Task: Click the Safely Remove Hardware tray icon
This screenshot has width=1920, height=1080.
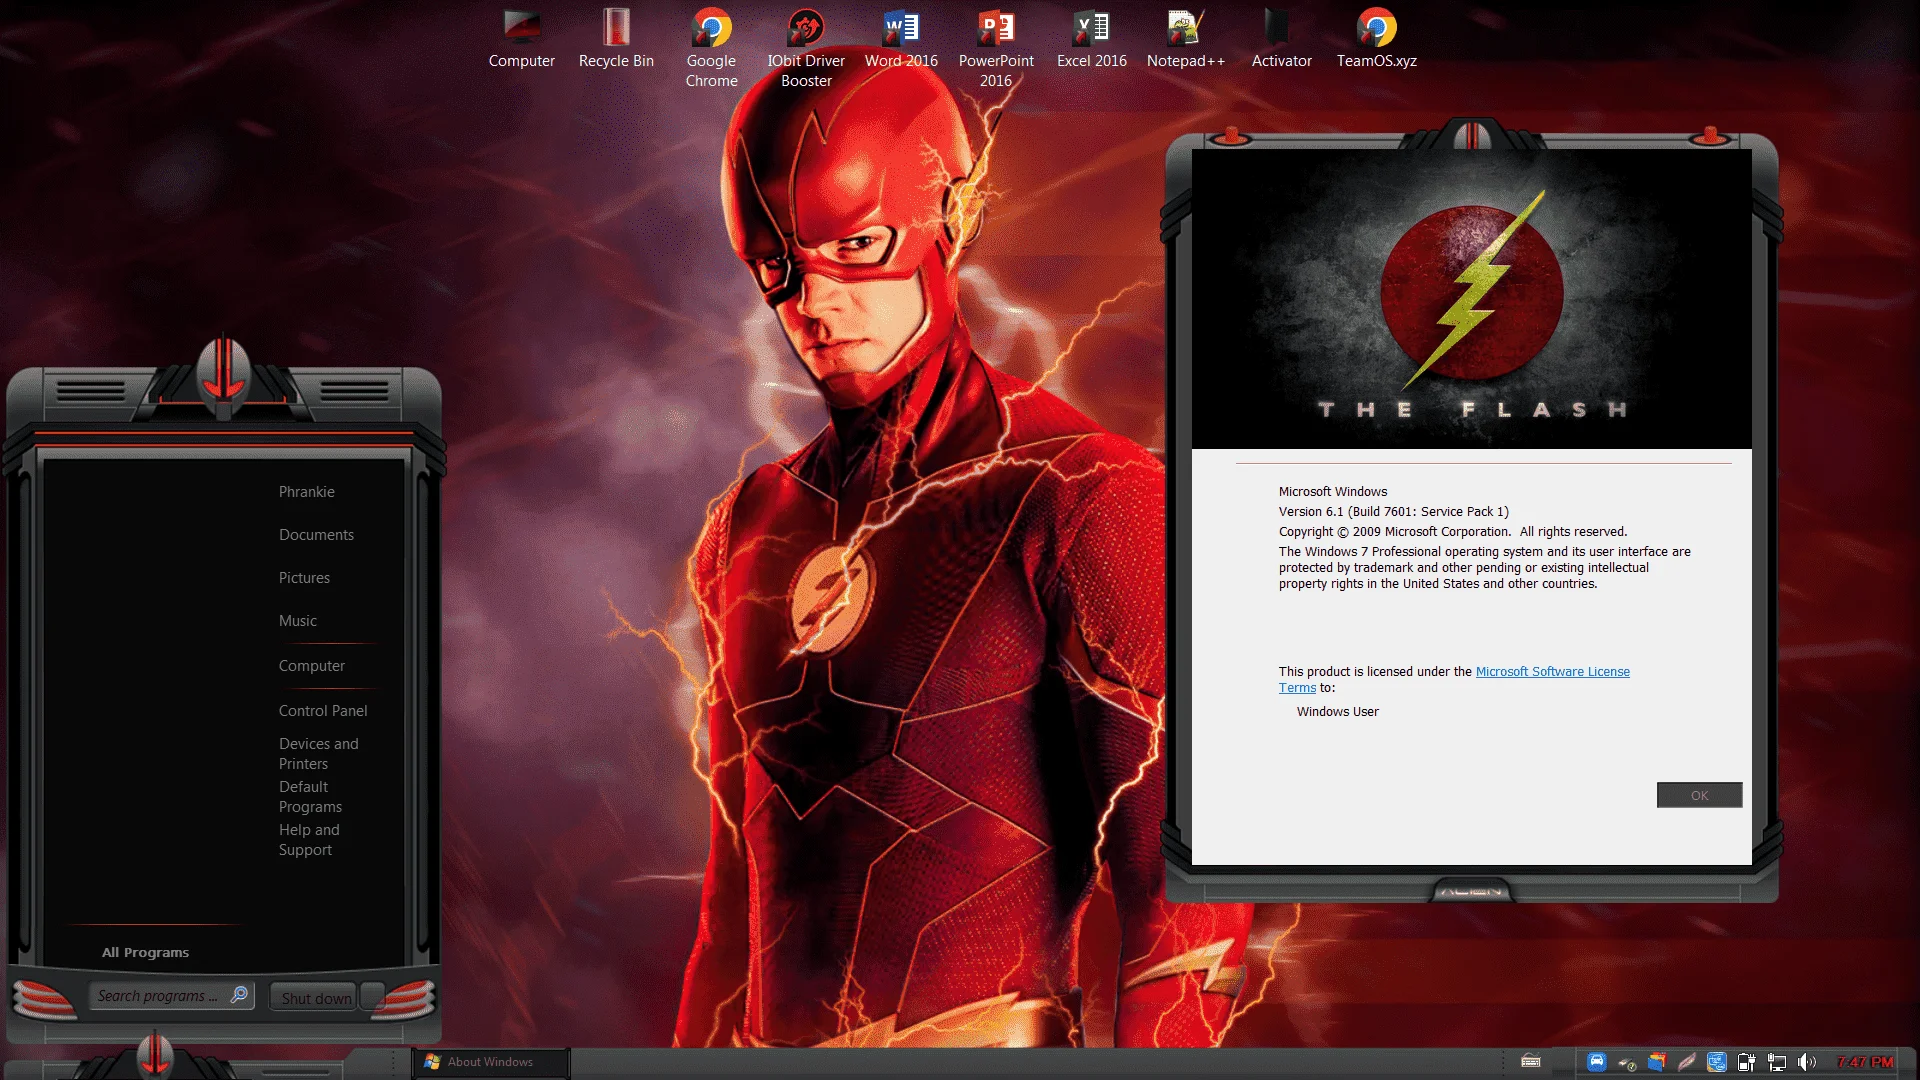Action: point(1627,1063)
